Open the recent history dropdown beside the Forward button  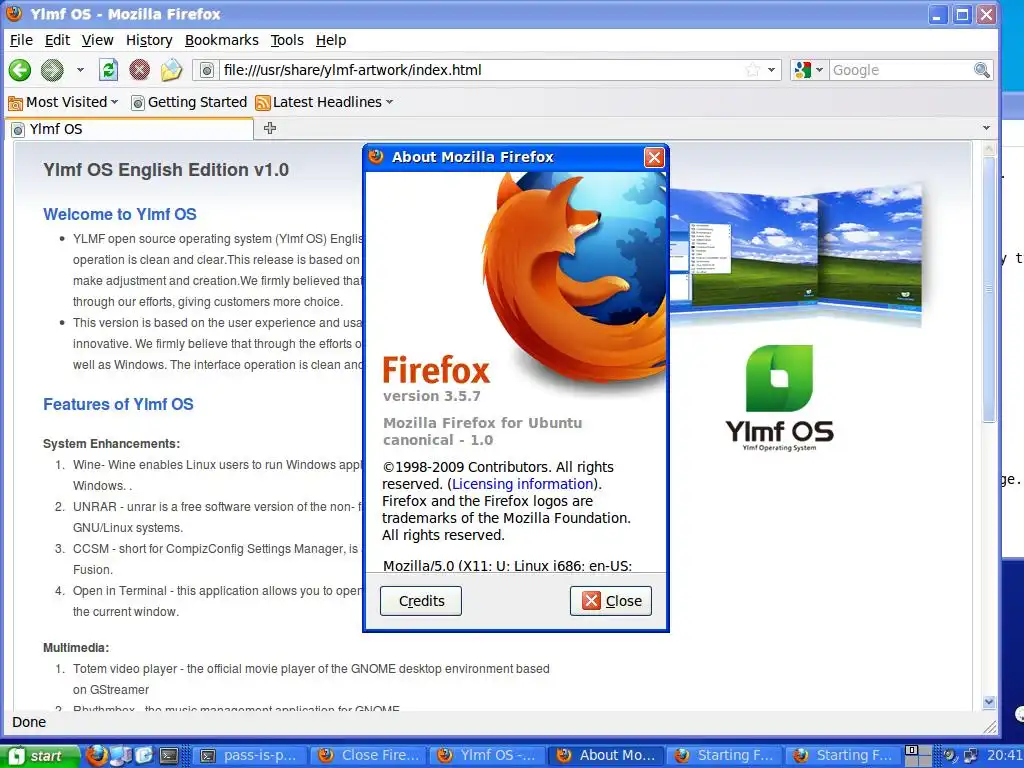tap(80, 70)
